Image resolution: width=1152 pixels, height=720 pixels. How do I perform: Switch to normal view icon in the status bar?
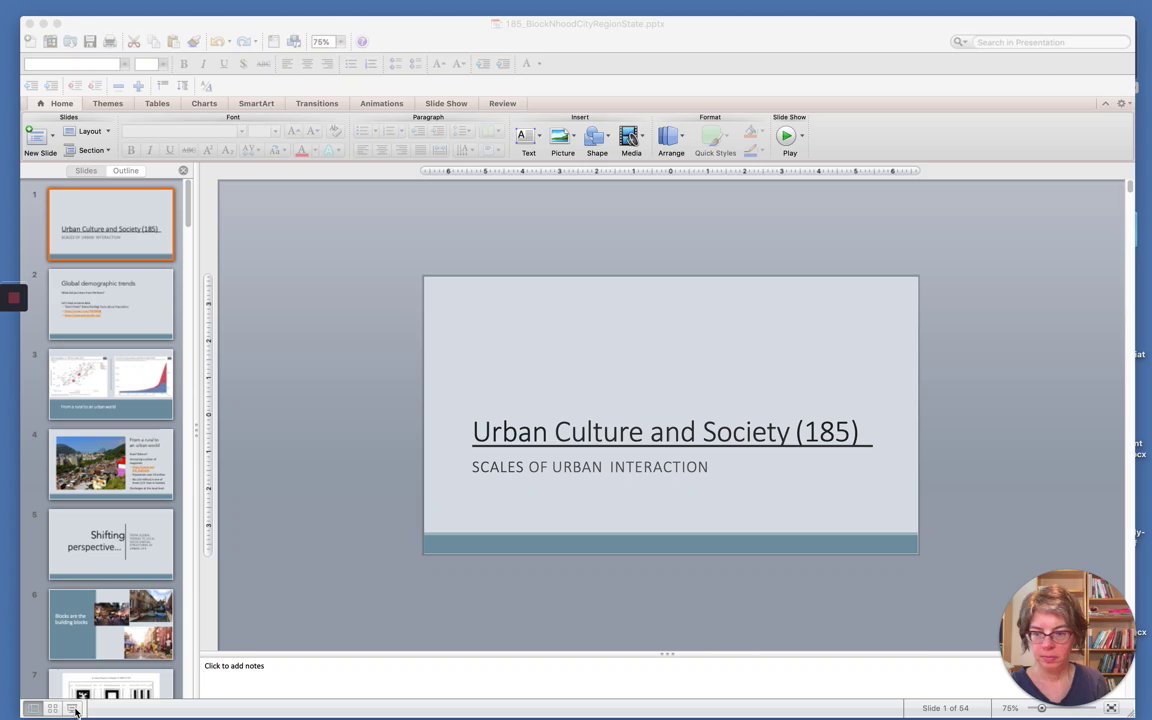(33, 708)
